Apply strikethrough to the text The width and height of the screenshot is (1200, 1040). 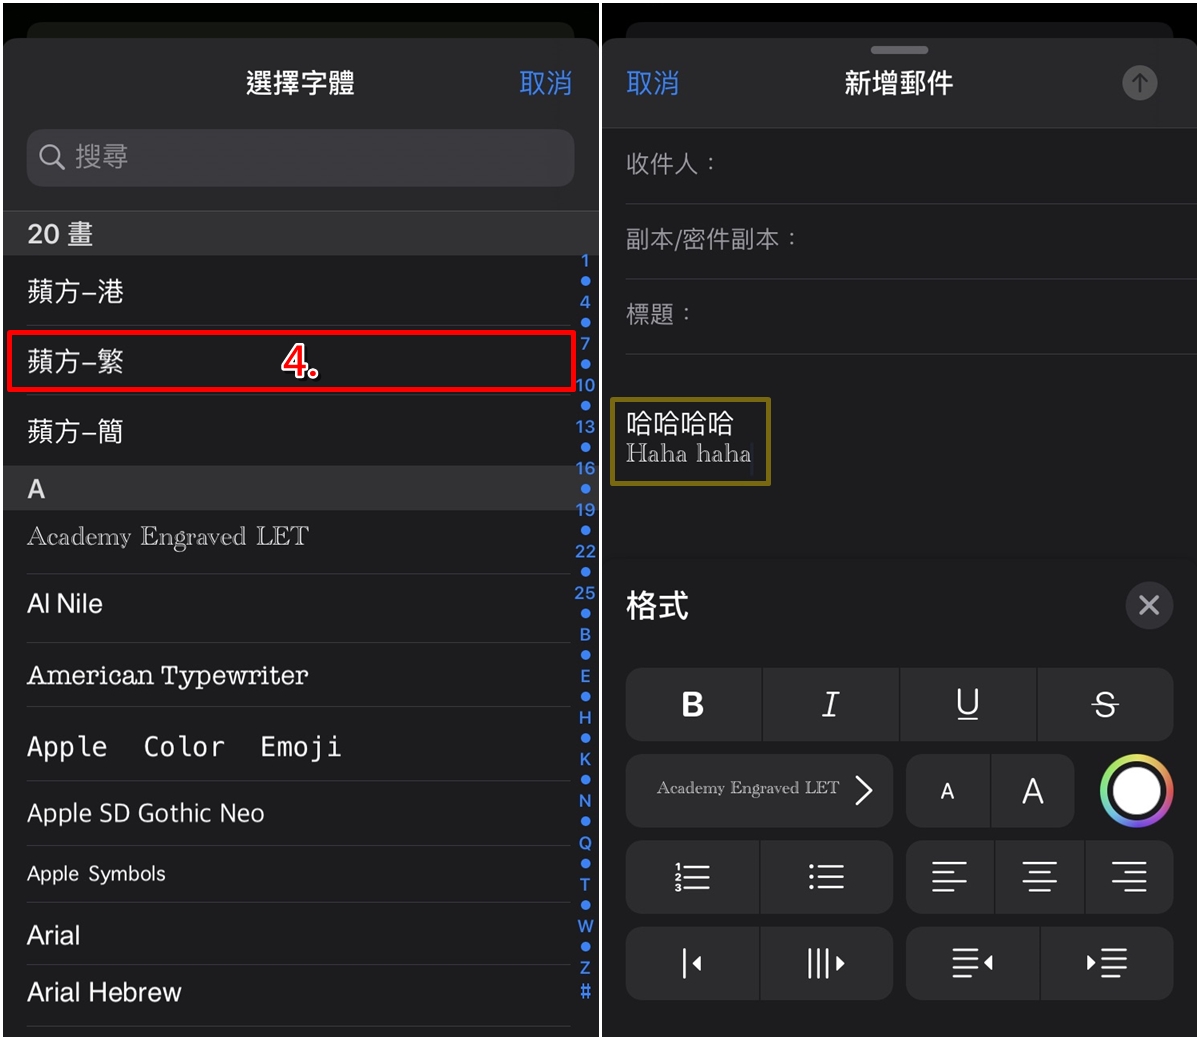[x=1105, y=705]
